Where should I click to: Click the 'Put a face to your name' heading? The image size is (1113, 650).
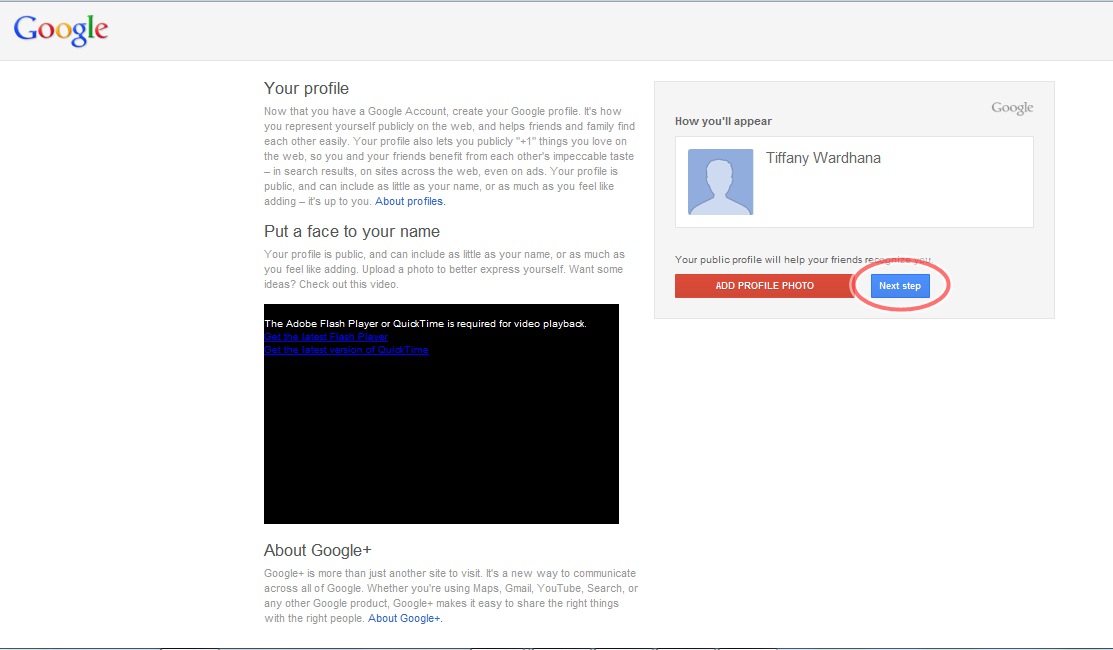click(x=352, y=232)
